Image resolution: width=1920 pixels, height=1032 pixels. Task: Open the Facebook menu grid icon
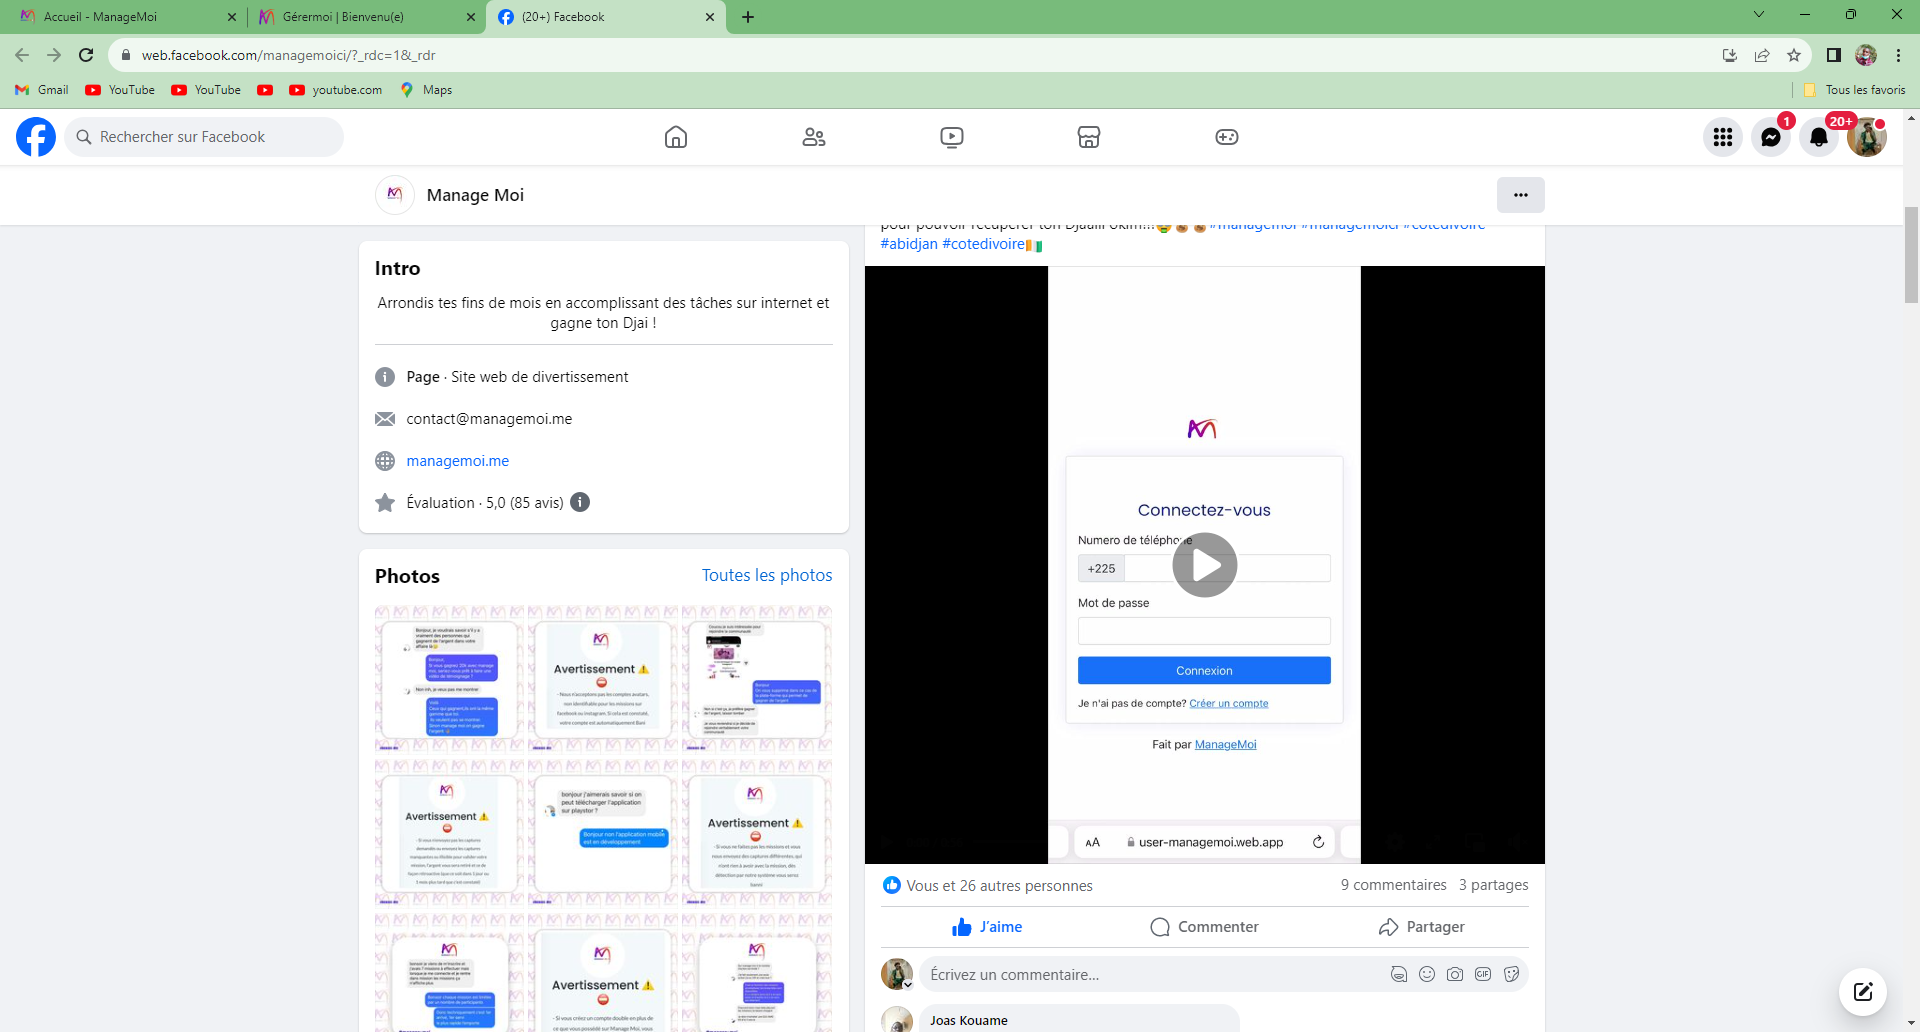coord(1723,137)
